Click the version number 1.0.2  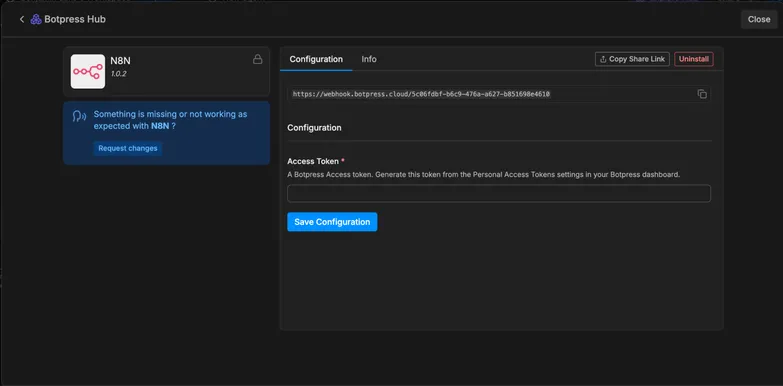[x=118, y=73]
